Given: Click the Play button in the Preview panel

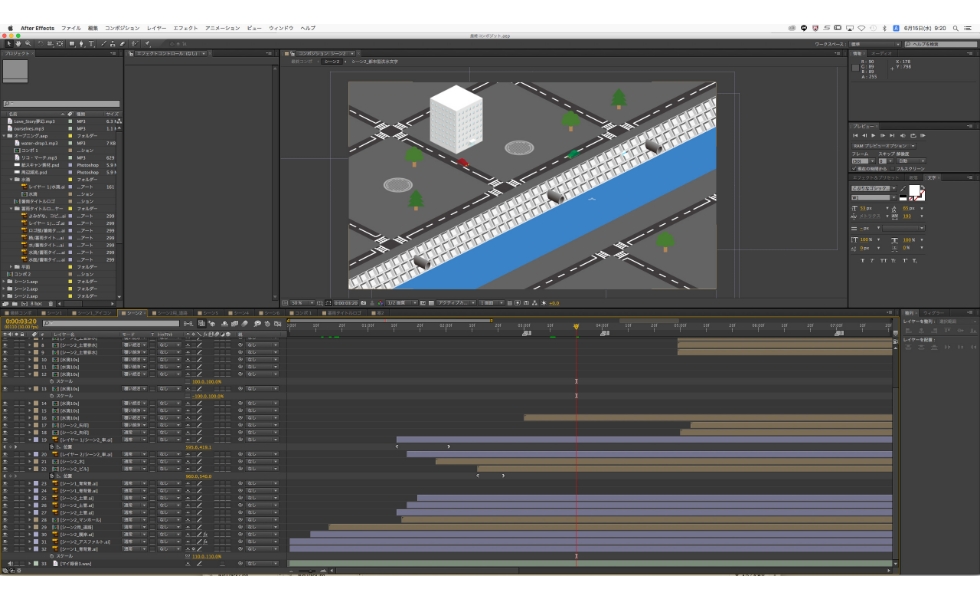Looking at the screenshot, I should tap(873, 135).
